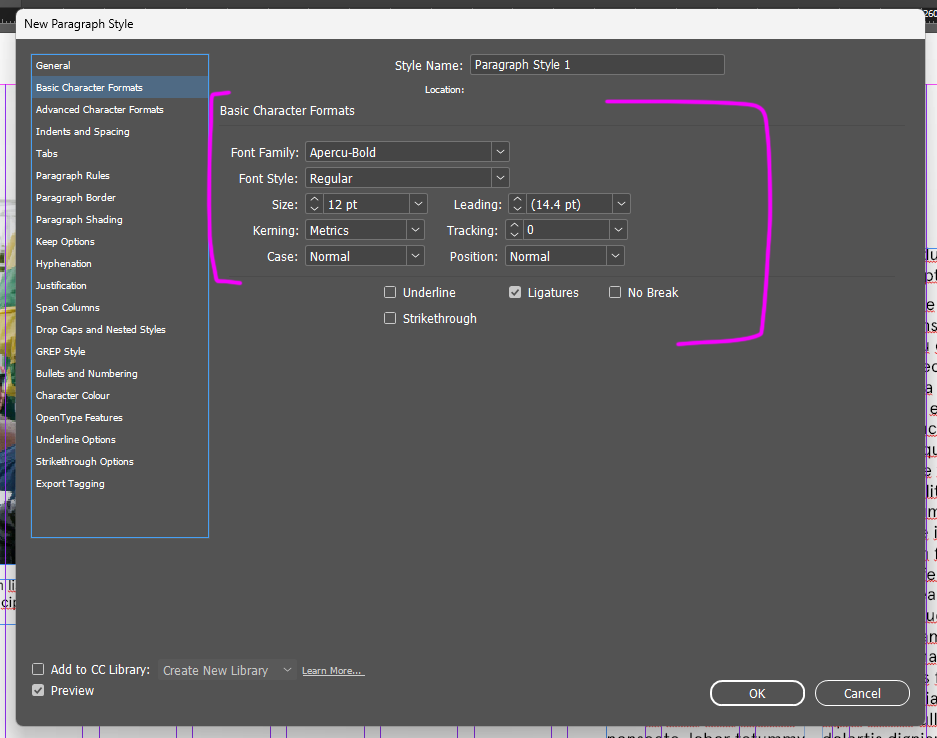This screenshot has height=738, width=937.
Task: Select GREP Style in the sidebar
Action: coord(59,351)
